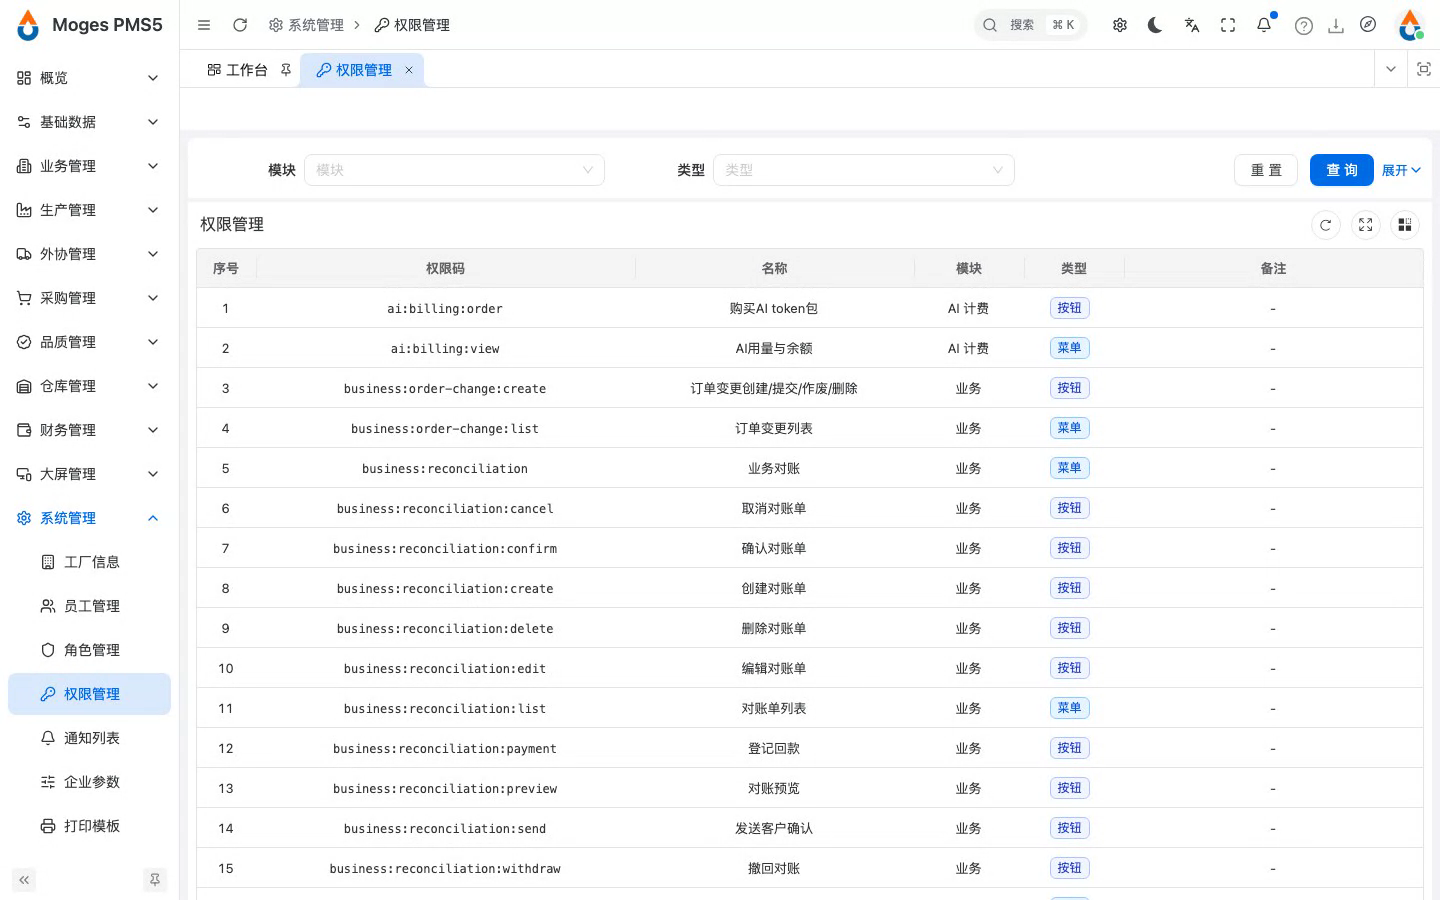Open the tabs dropdown chevron
This screenshot has width=1440, height=900.
tap(1391, 69)
